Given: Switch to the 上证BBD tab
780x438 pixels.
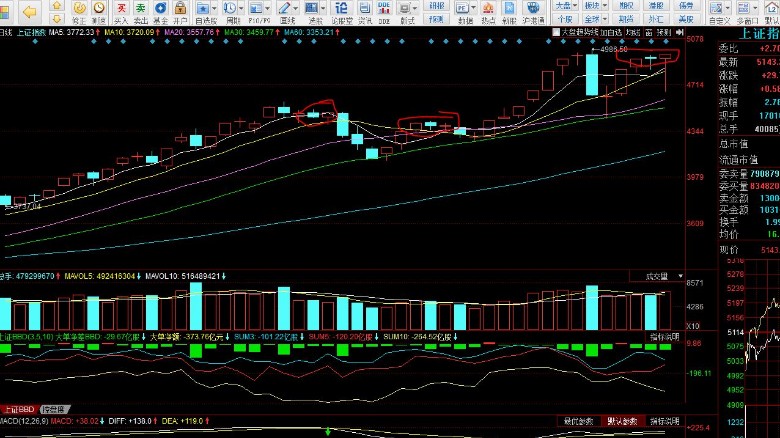Looking at the screenshot, I should (20, 410).
